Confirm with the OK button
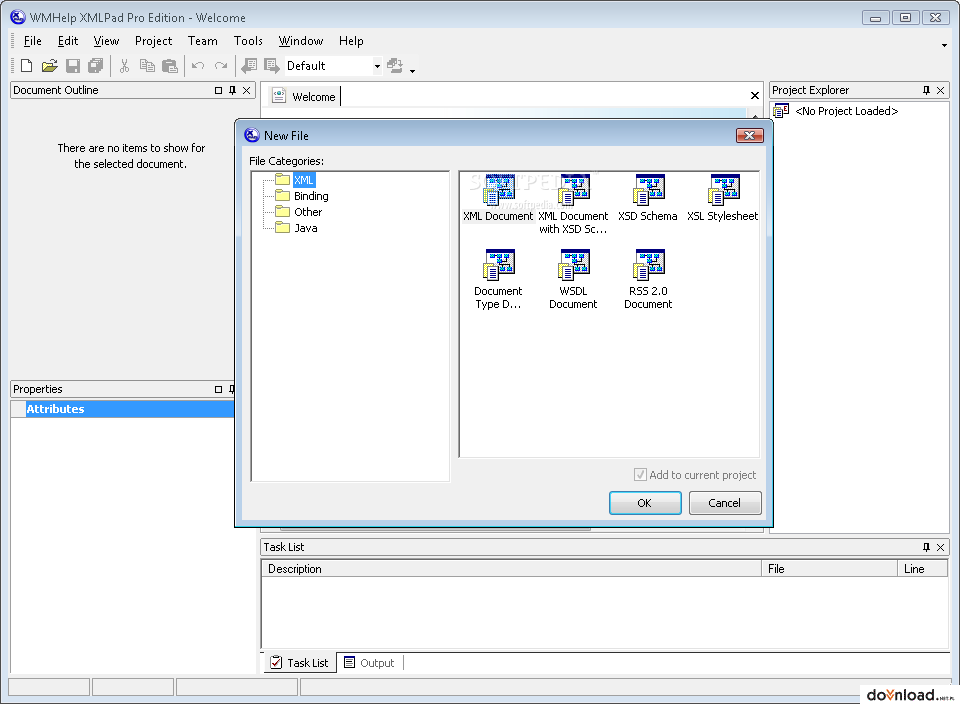 (645, 503)
